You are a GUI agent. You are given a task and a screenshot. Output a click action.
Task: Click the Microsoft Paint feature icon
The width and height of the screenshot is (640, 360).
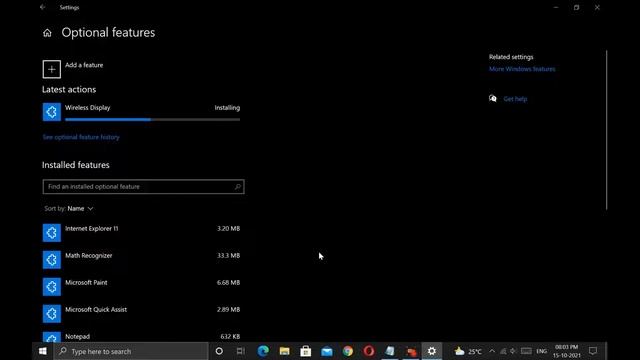(x=51, y=287)
